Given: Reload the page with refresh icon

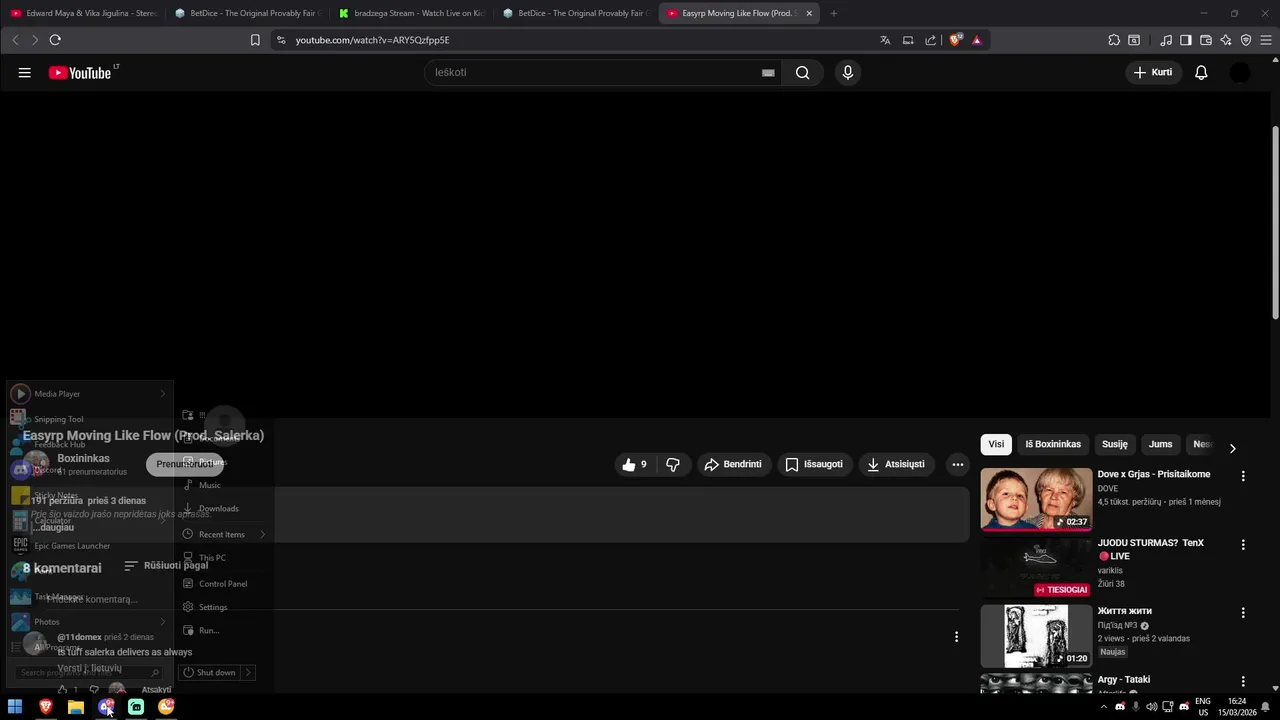Looking at the screenshot, I should click(x=55, y=40).
